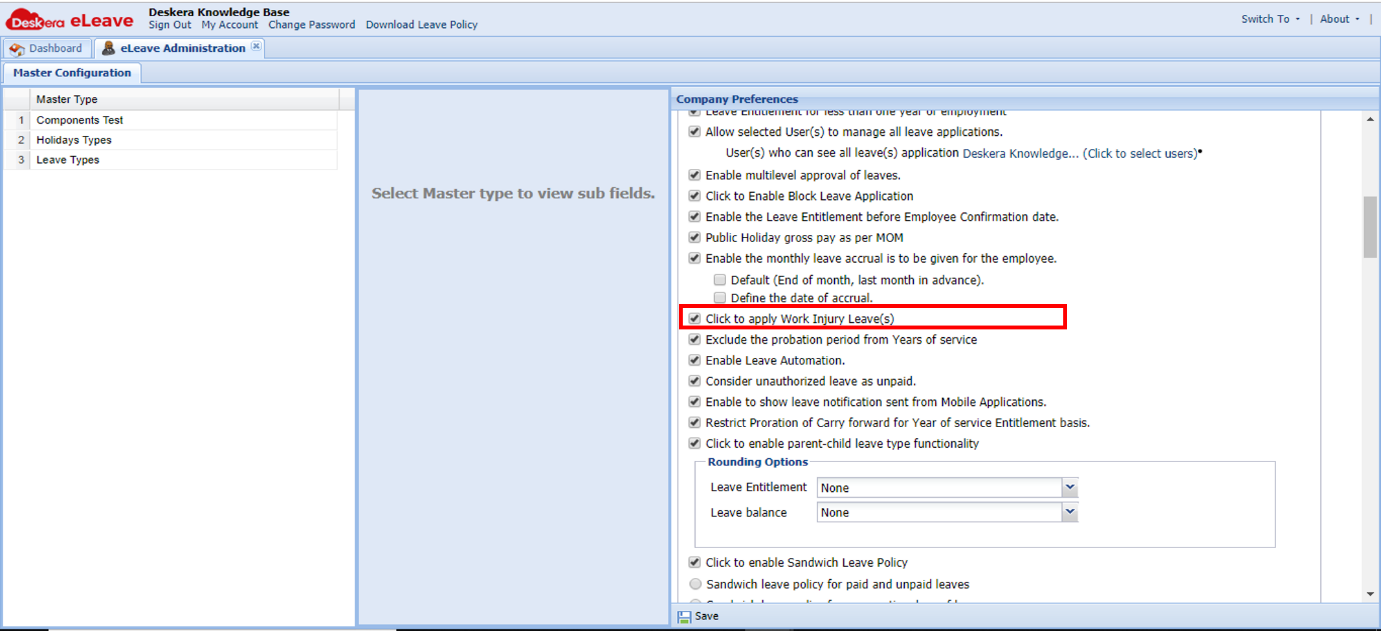Select 'Leave Types' in the Master Type list

(x=67, y=159)
